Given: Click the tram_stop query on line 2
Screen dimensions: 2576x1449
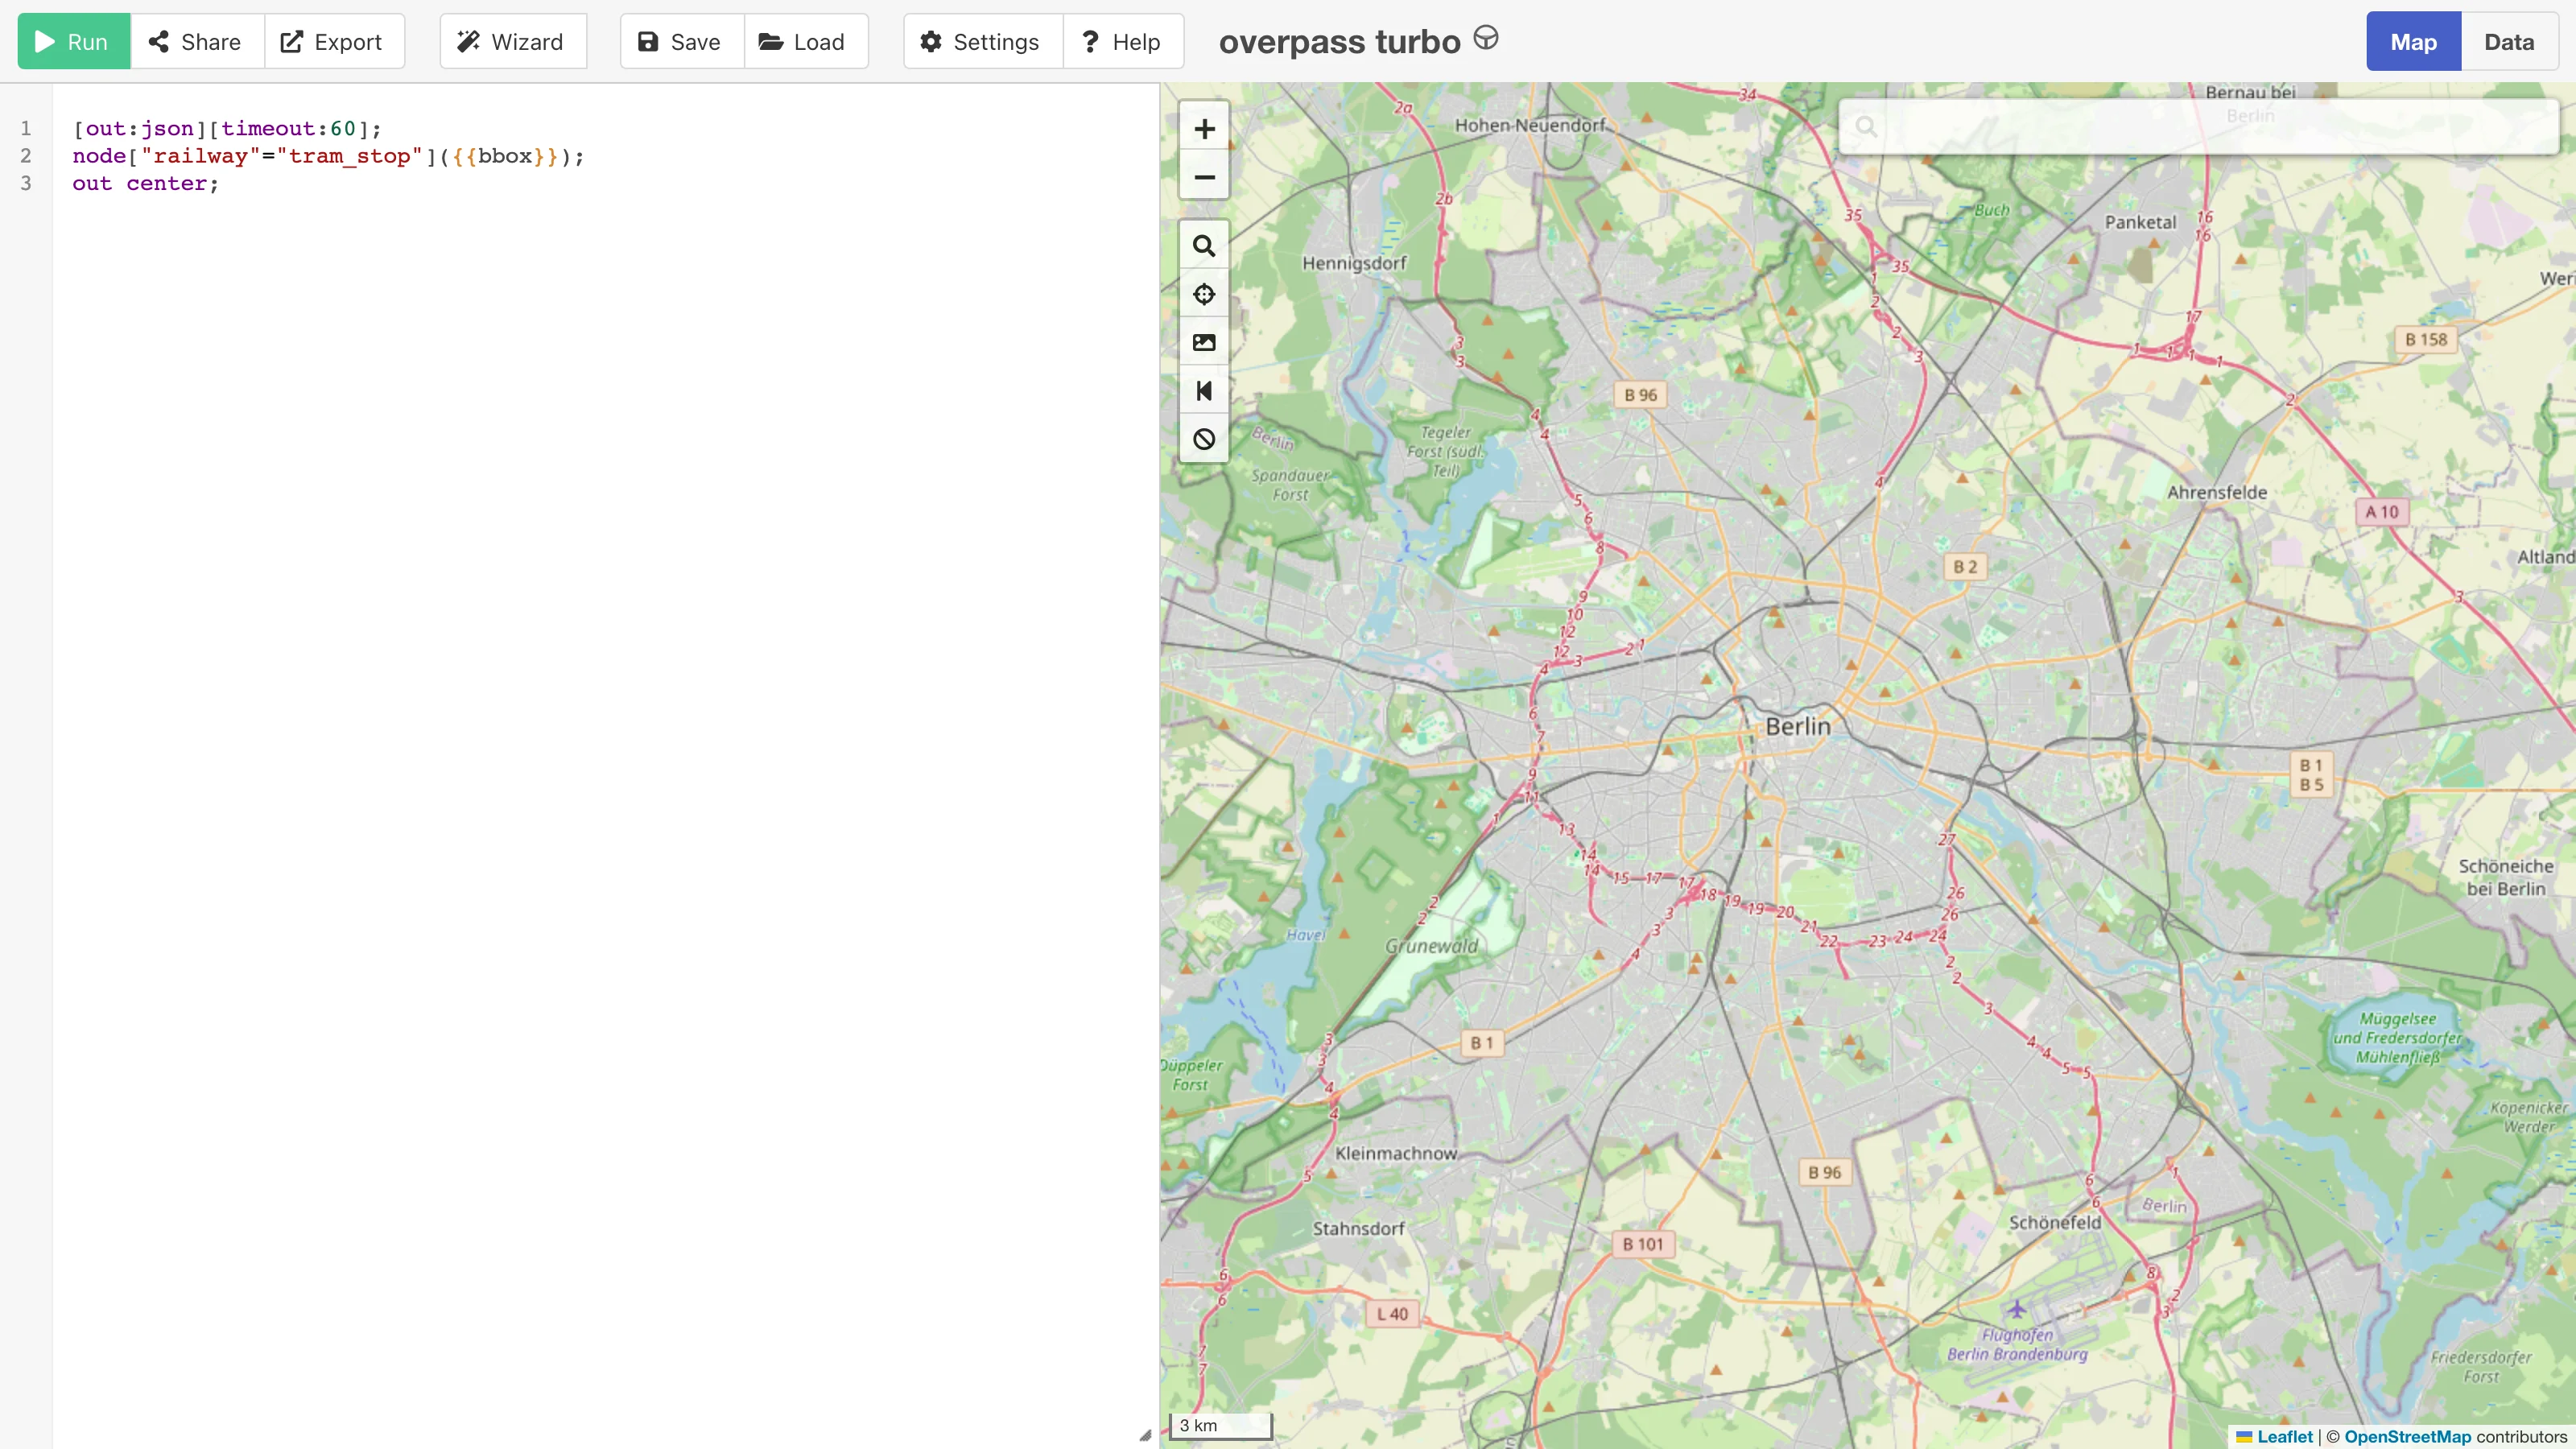Looking at the screenshot, I should tap(328, 156).
